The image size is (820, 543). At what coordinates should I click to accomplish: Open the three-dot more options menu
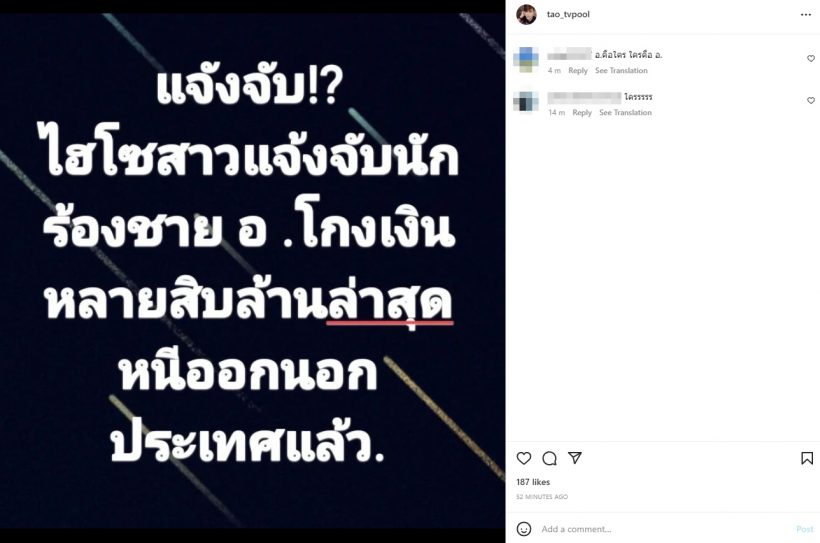pyautogui.click(x=806, y=15)
